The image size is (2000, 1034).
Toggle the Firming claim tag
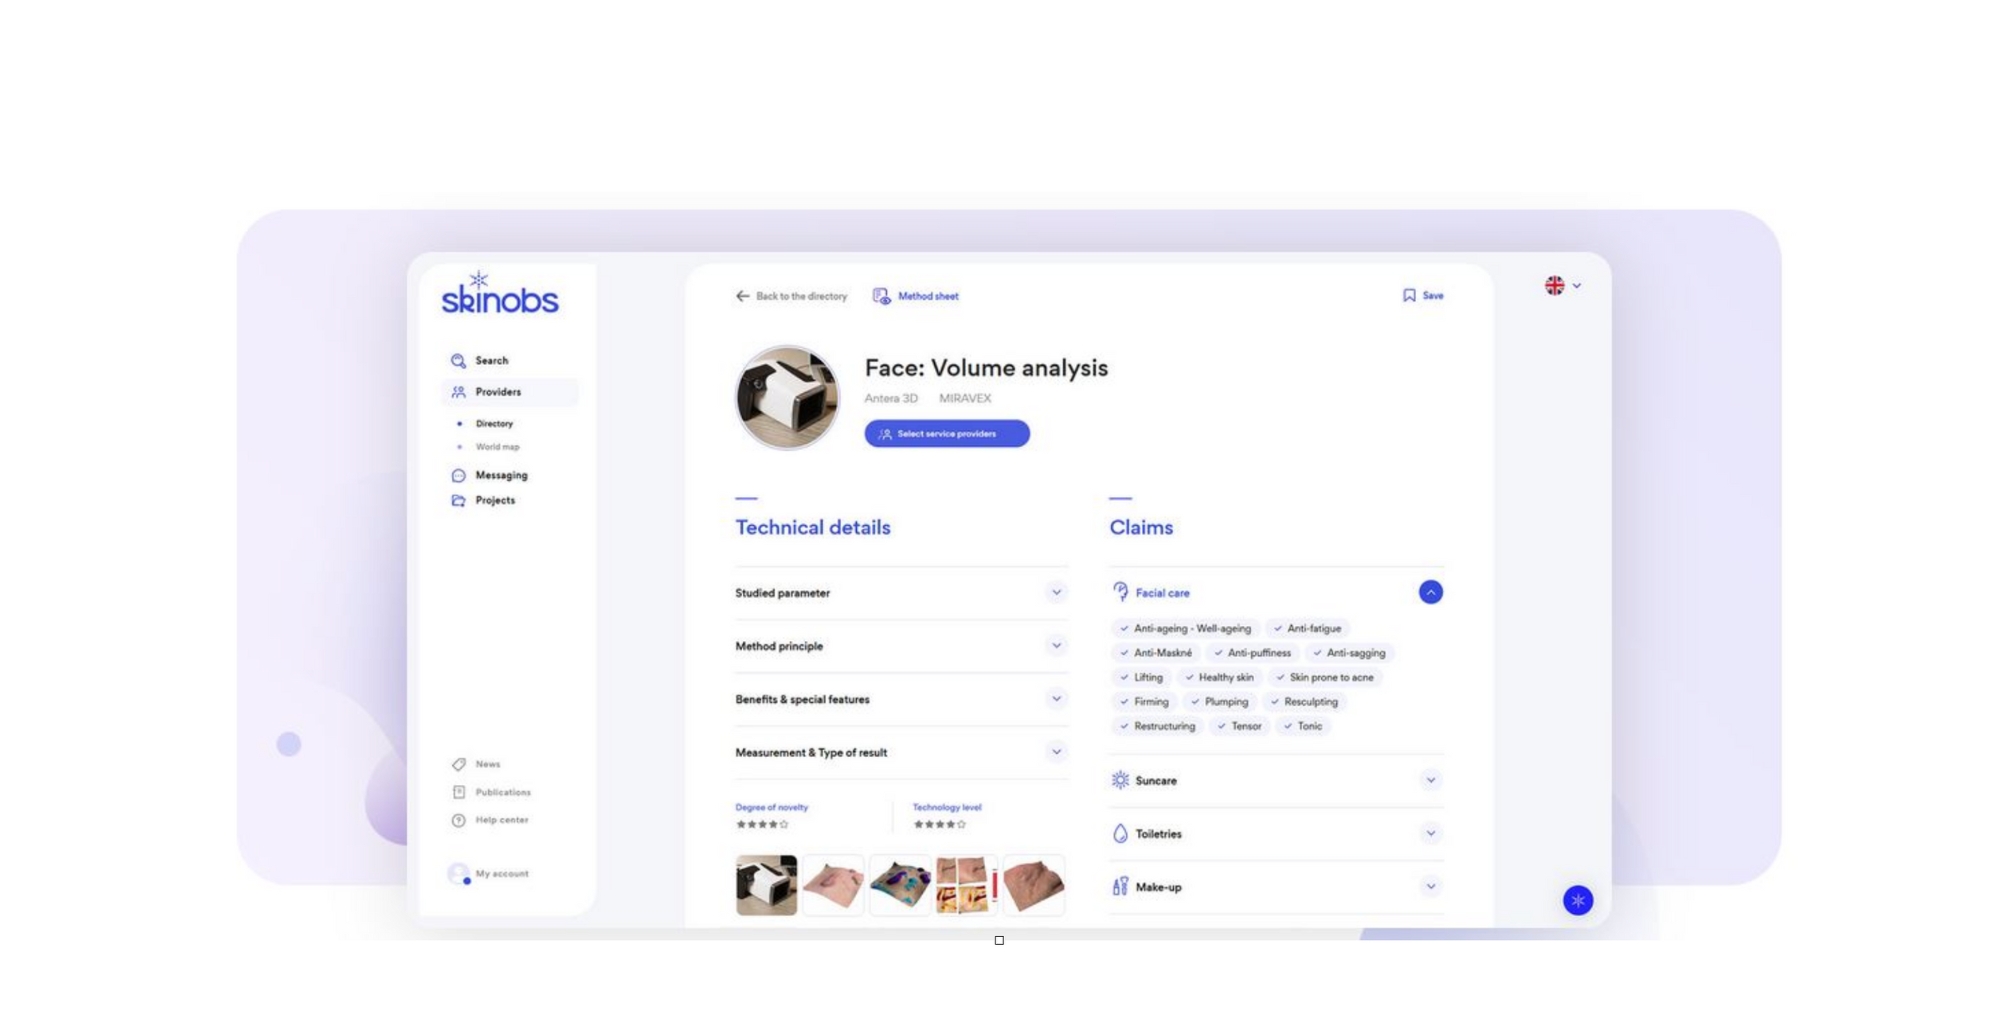(1143, 702)
